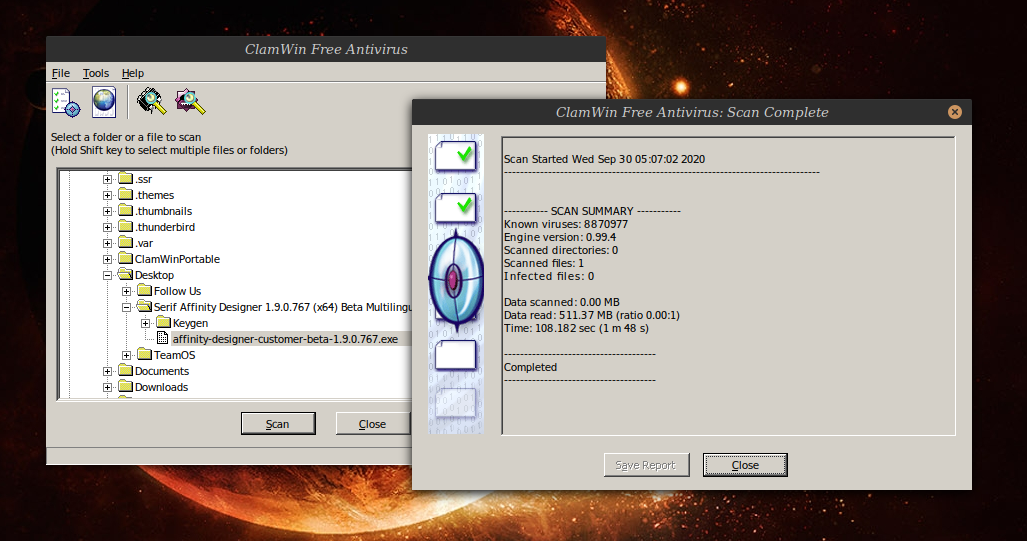Expand the .var folder node
The image size is (1027, 541).
(x=107, y=243)
